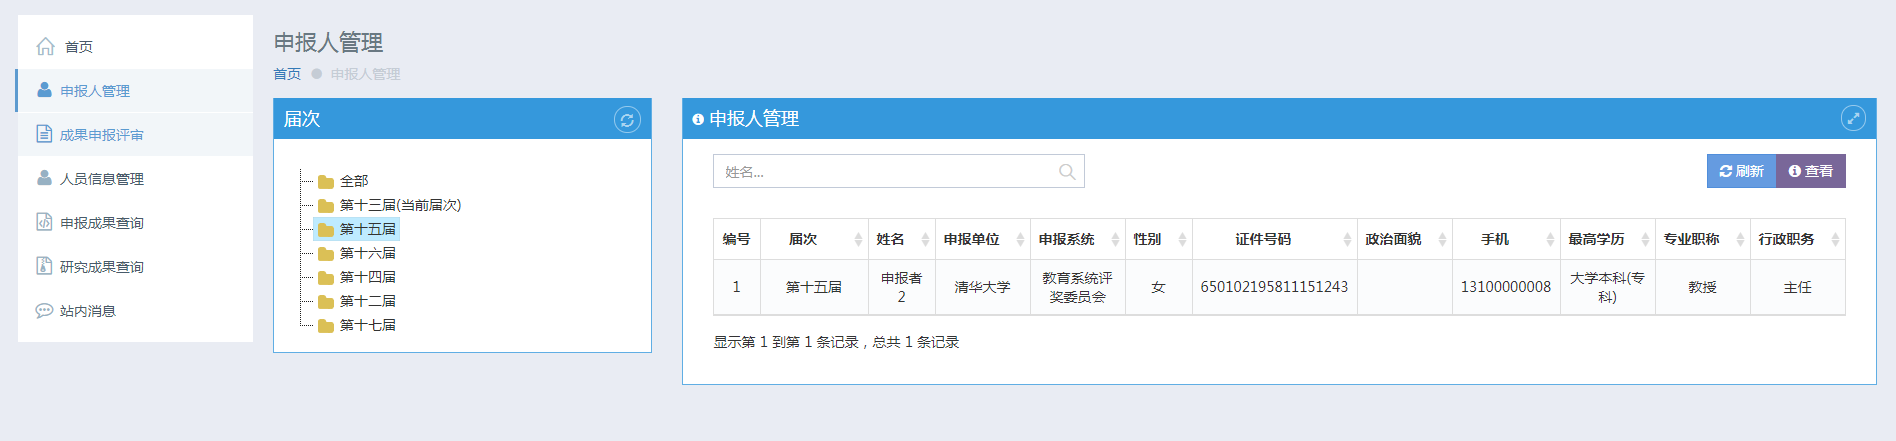Viewport: 1896px width, 441px height.
Task: Click the folder icon for 第十六届
Action: [x=326, y=254]
